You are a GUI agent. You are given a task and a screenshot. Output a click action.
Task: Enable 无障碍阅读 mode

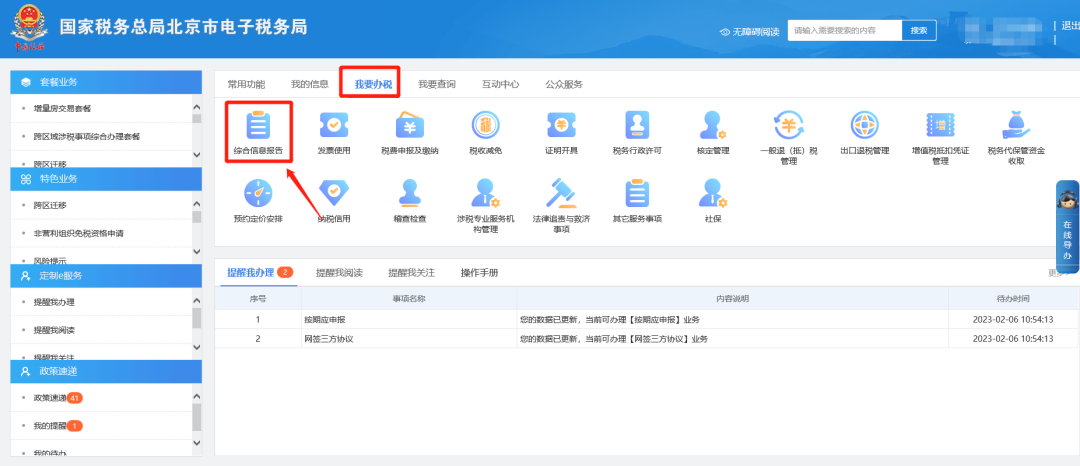click(749, 32)
